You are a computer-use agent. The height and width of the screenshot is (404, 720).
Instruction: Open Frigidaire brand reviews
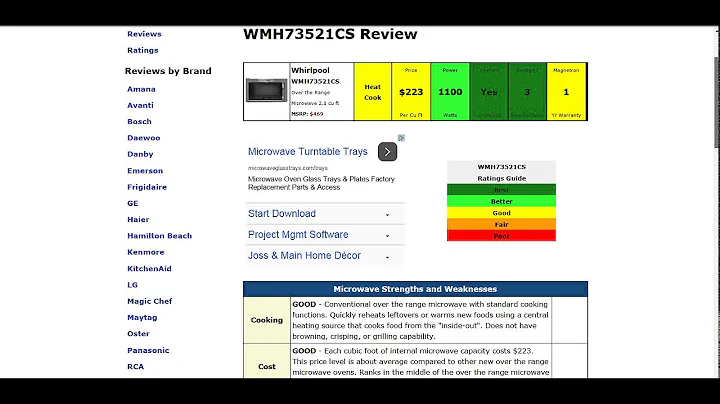(147, 187)
